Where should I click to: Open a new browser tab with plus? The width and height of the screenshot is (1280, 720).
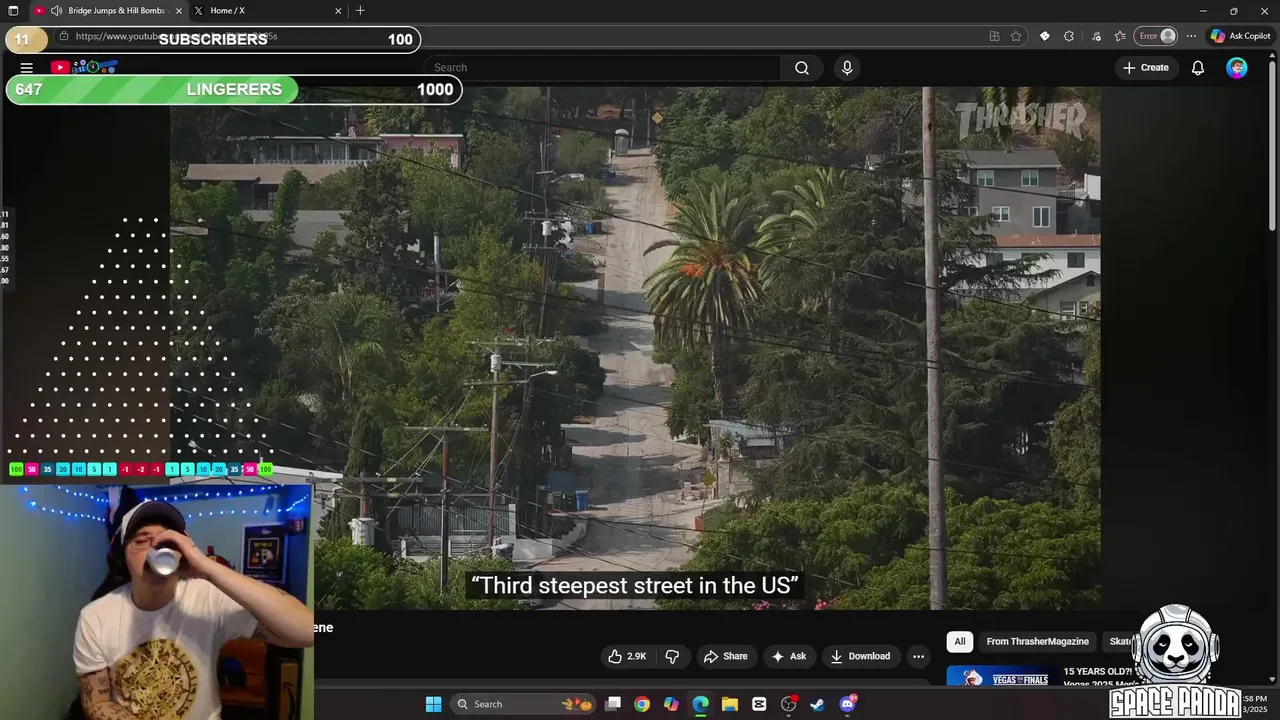pos(360,11)
